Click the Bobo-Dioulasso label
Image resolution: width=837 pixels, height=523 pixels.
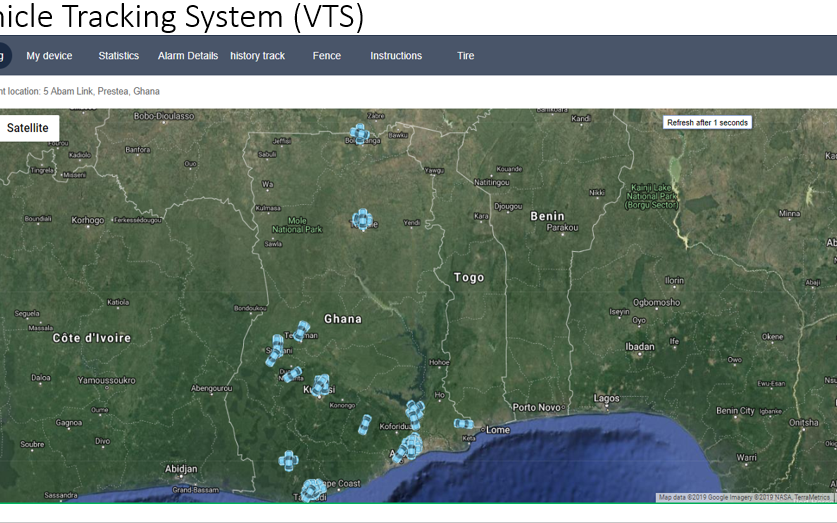[164, 116]
